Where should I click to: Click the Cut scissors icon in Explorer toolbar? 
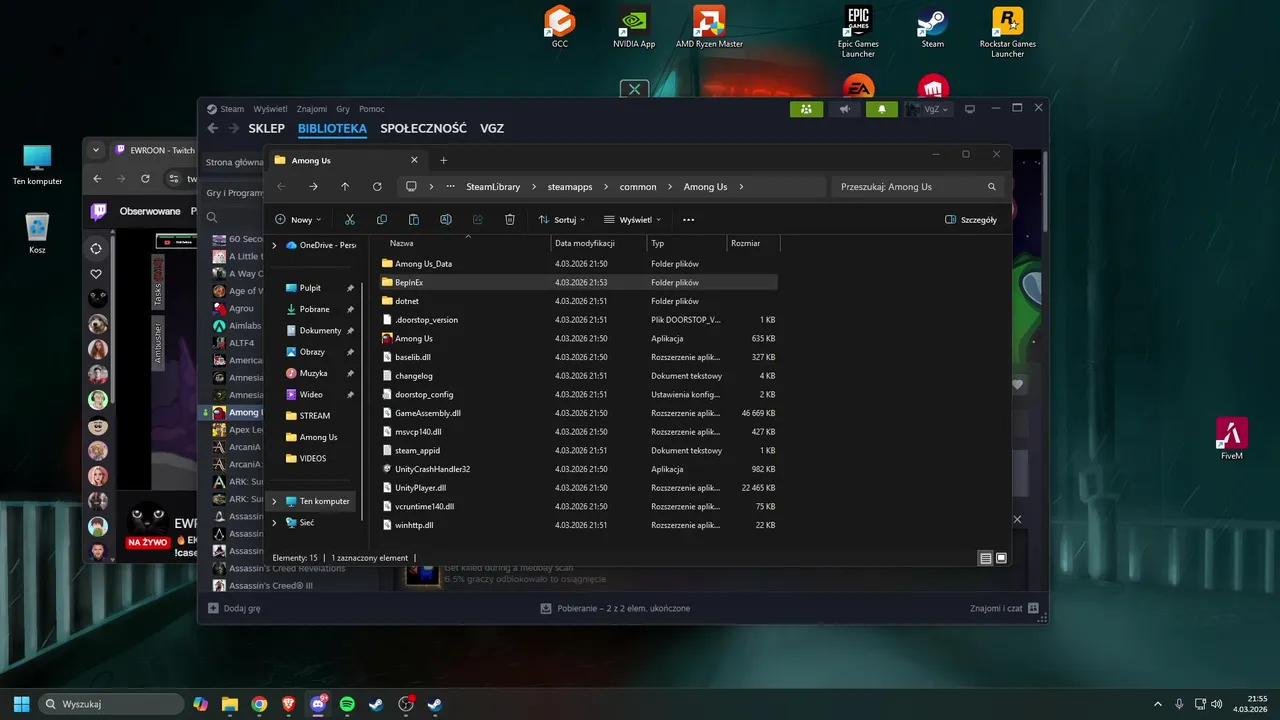[349, 219]
